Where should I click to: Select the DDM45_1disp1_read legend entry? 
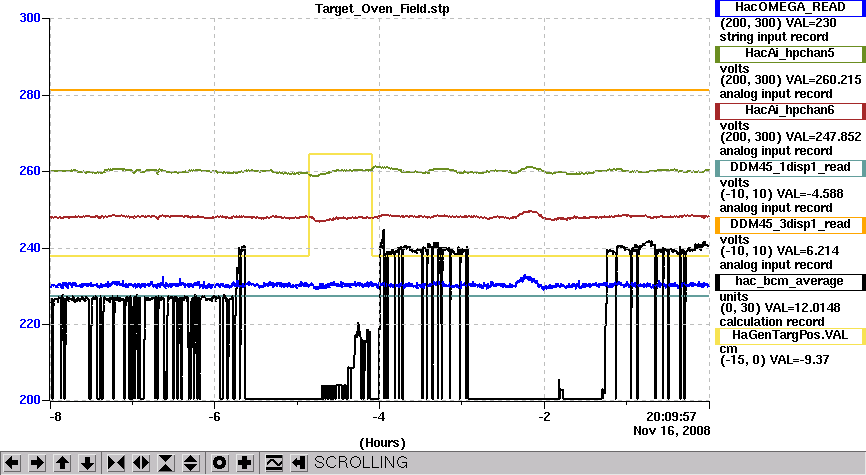790,167
